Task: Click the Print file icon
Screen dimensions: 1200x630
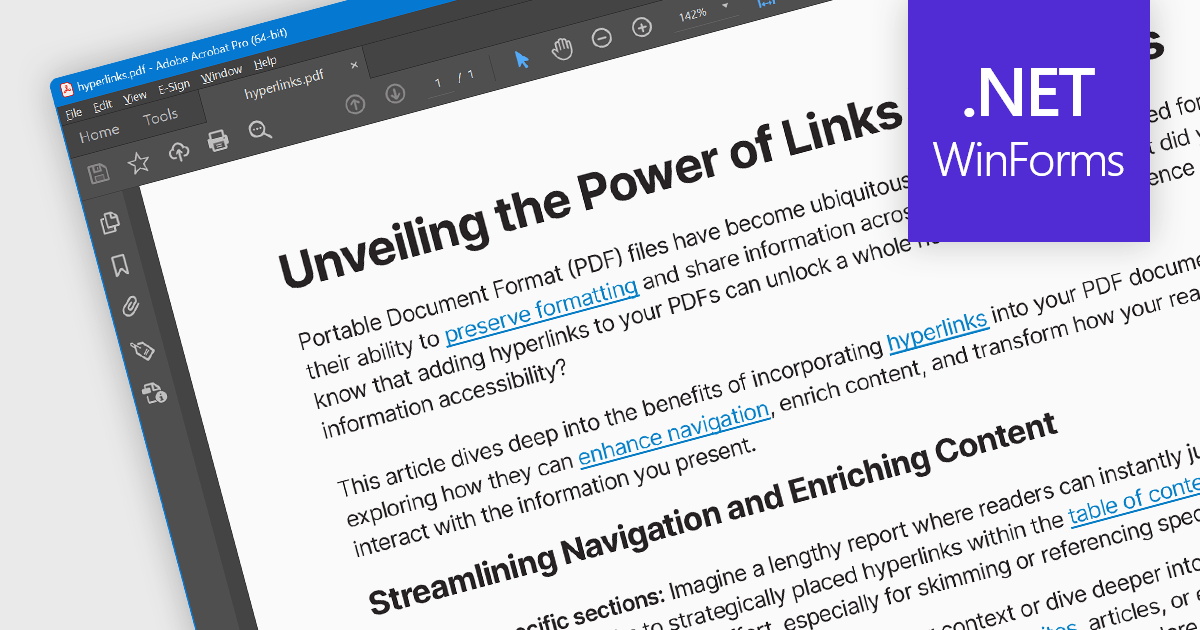Action: coord(219,140)
